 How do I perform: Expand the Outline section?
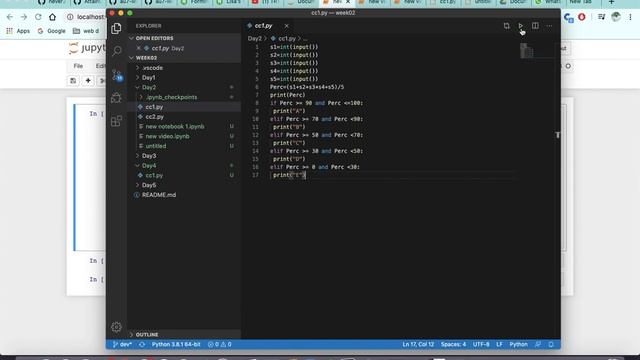(184, 335)
